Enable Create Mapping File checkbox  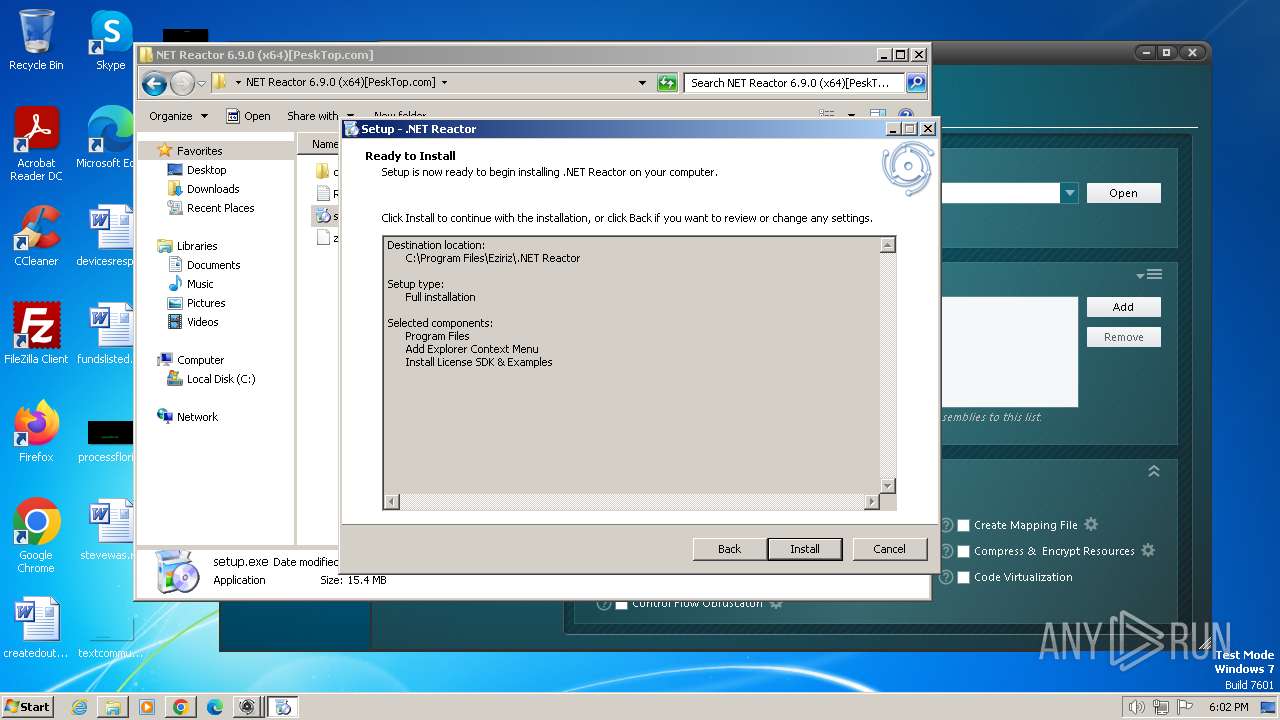tap(964, 525)
